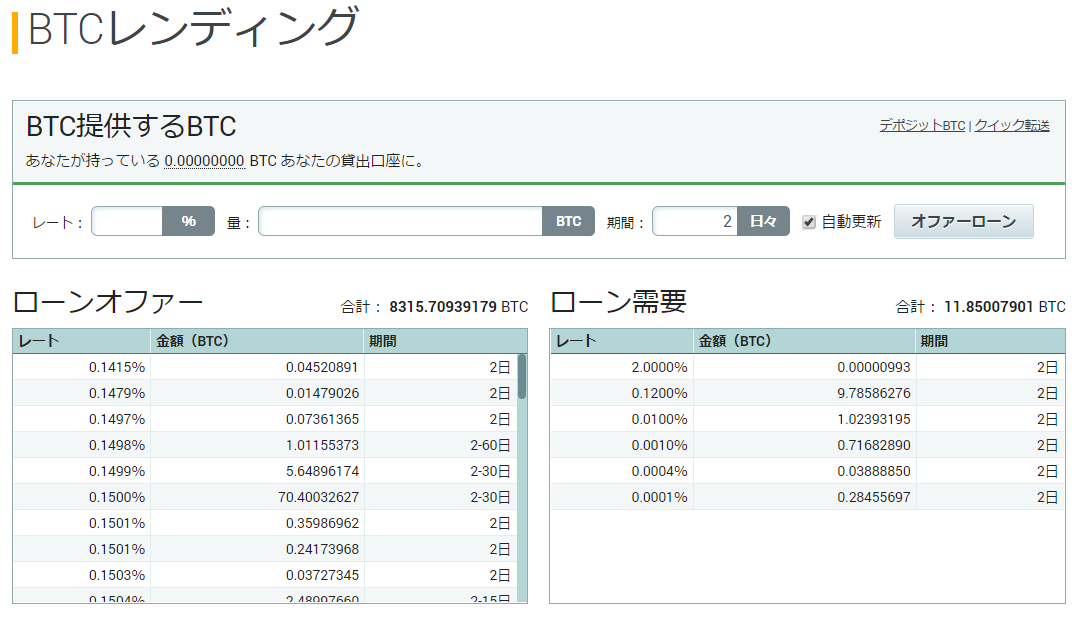This screenshot has height=619, width=1079.
Task: Click the レート percentage input field
Action: [127, 221]
